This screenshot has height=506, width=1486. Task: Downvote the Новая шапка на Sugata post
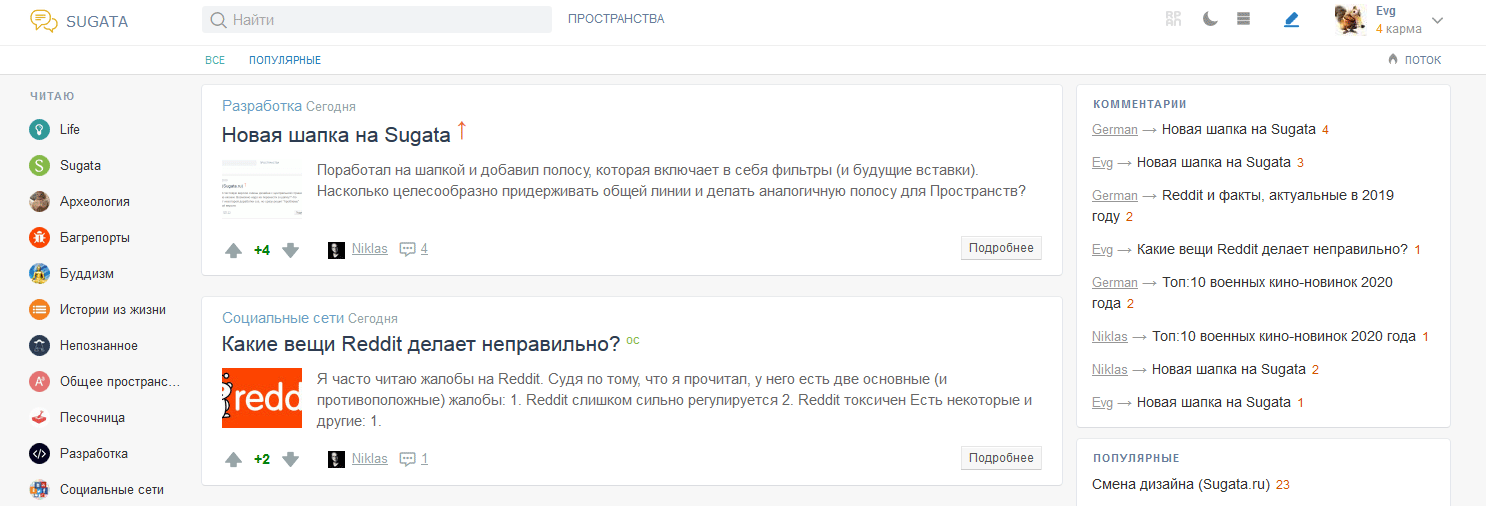click(291, 250)
